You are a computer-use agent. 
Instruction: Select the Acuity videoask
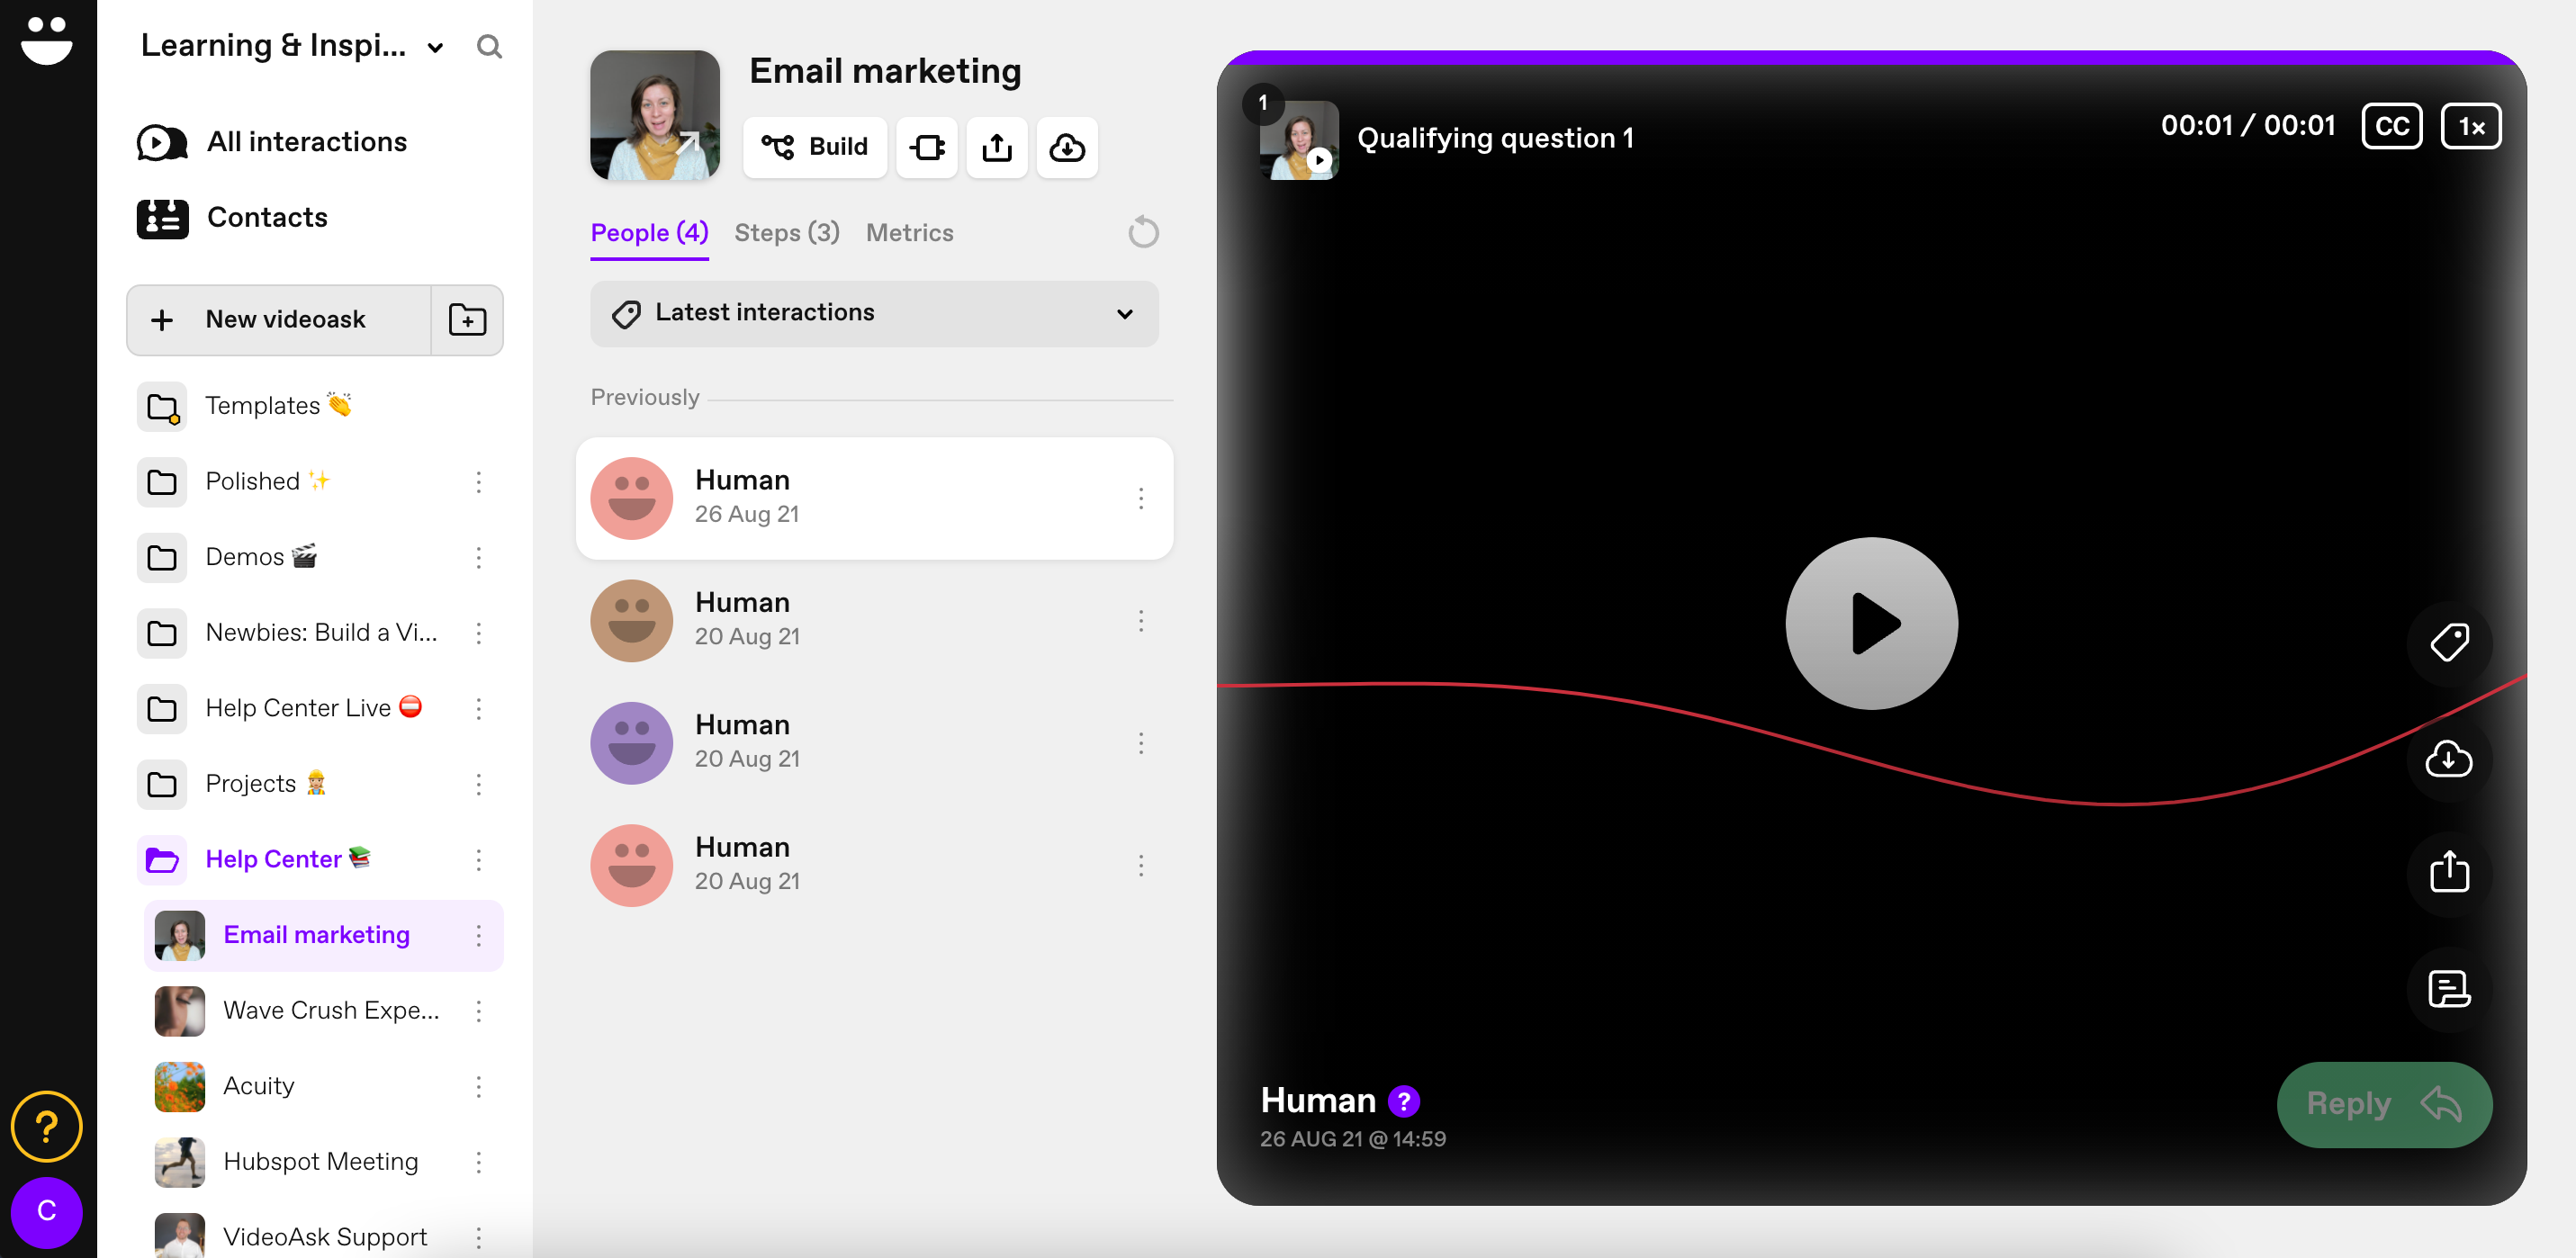tap(226, 1087)
